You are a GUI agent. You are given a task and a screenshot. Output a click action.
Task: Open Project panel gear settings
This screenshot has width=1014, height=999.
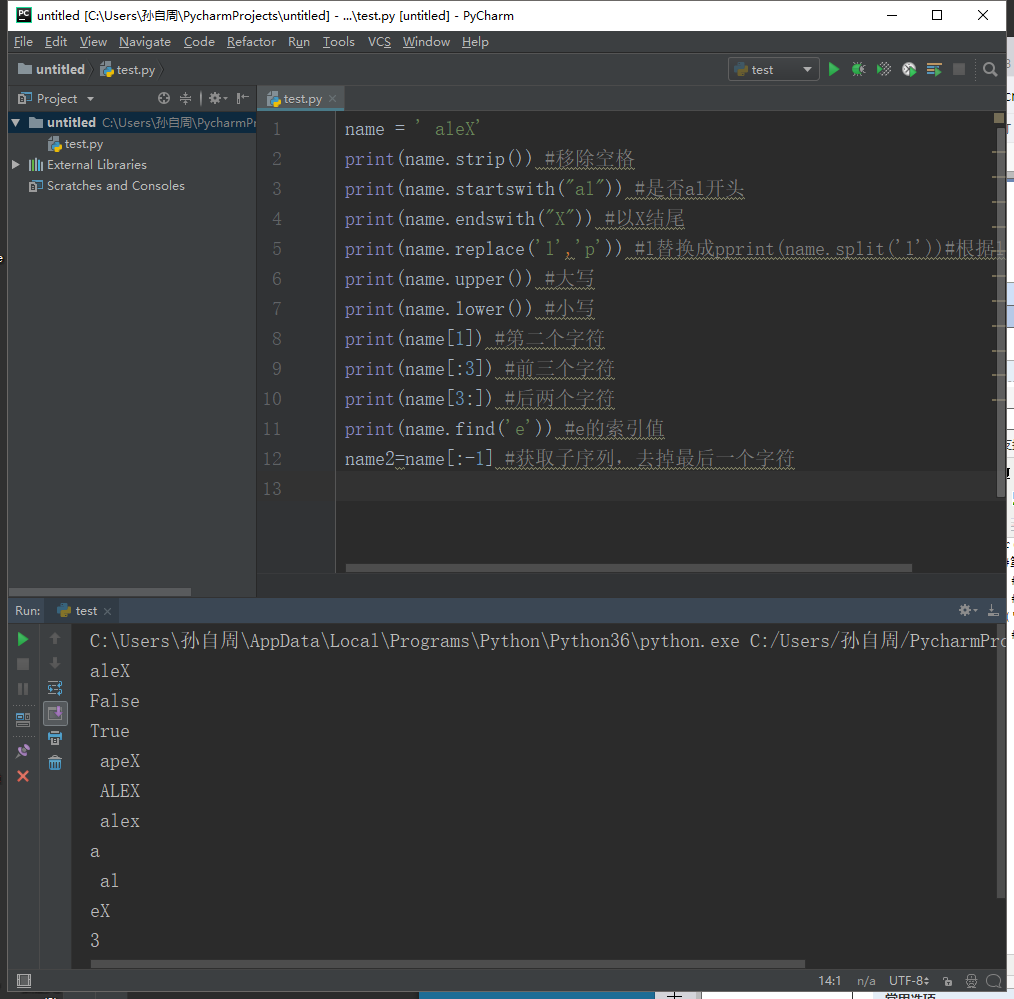coord(217,98)
